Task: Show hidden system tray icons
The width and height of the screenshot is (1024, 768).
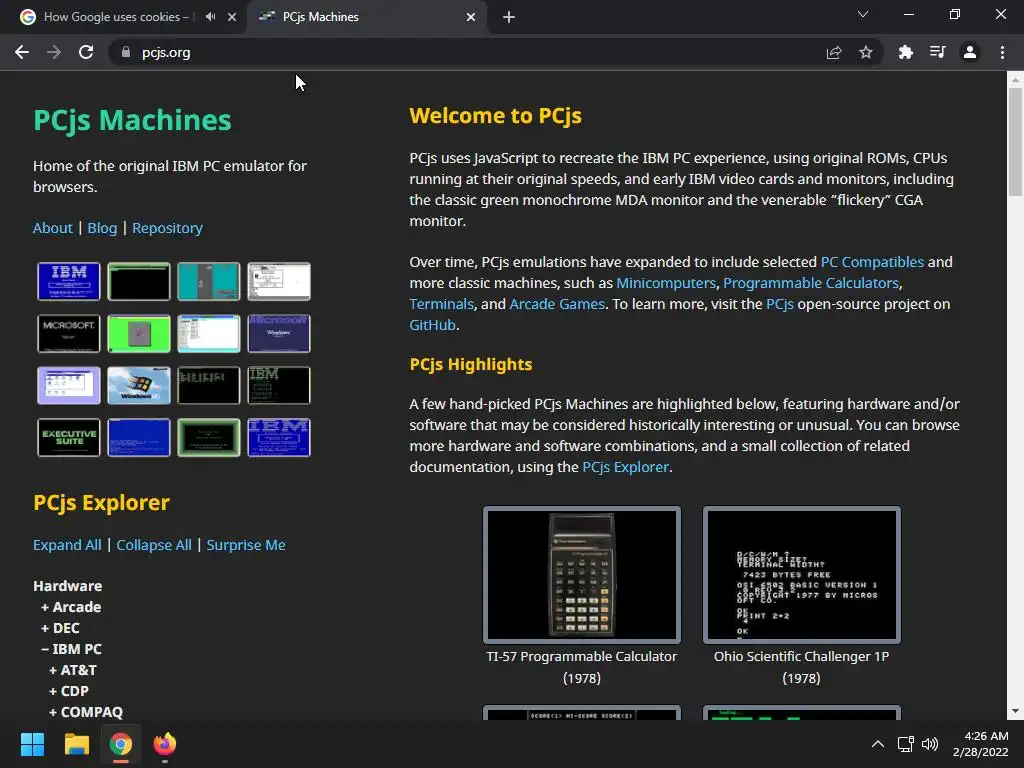Action: tap(878, 744)
